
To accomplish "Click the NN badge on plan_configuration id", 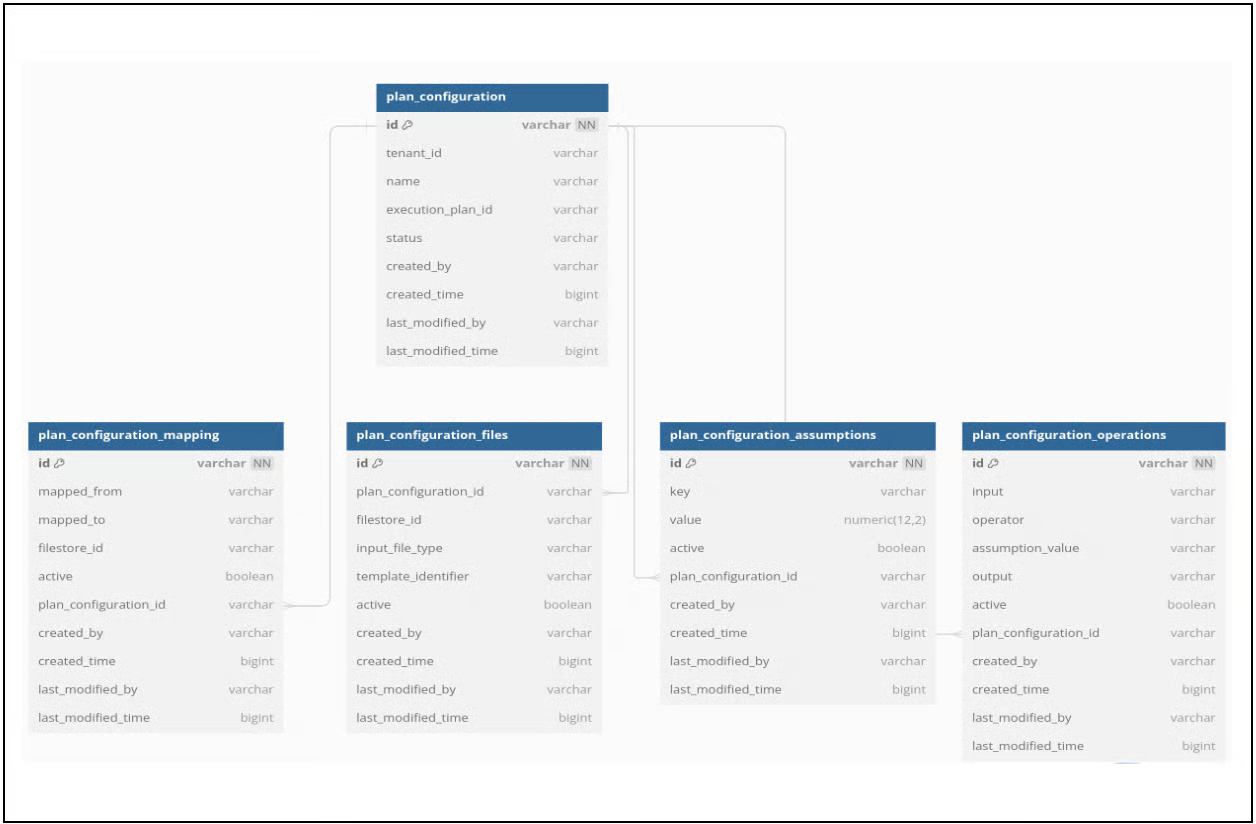I will (x=586, y=124).
